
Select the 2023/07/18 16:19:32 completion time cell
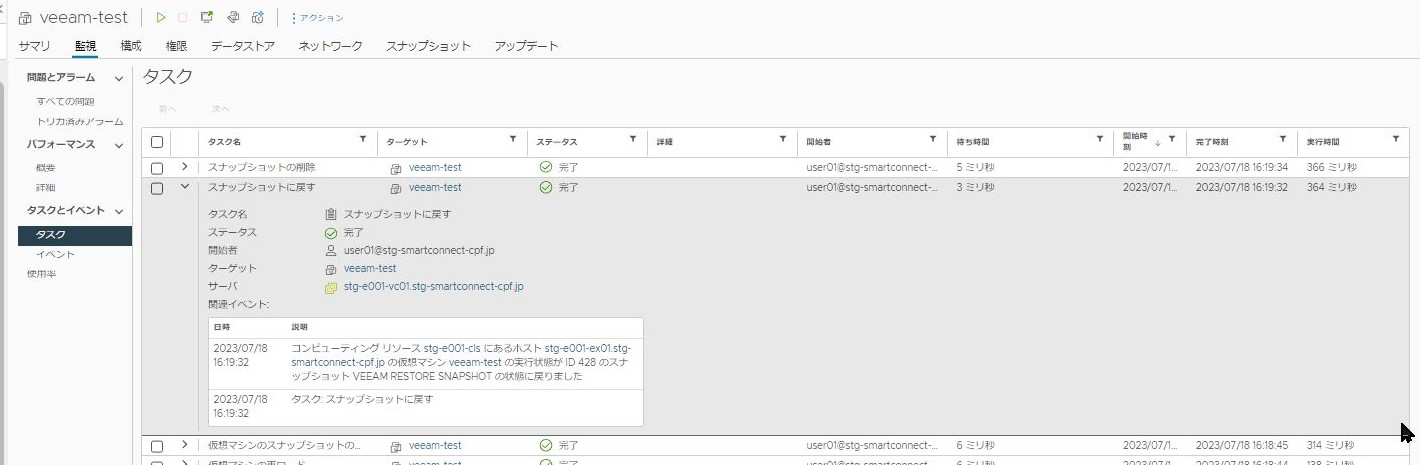click(x=1242, y=188)
